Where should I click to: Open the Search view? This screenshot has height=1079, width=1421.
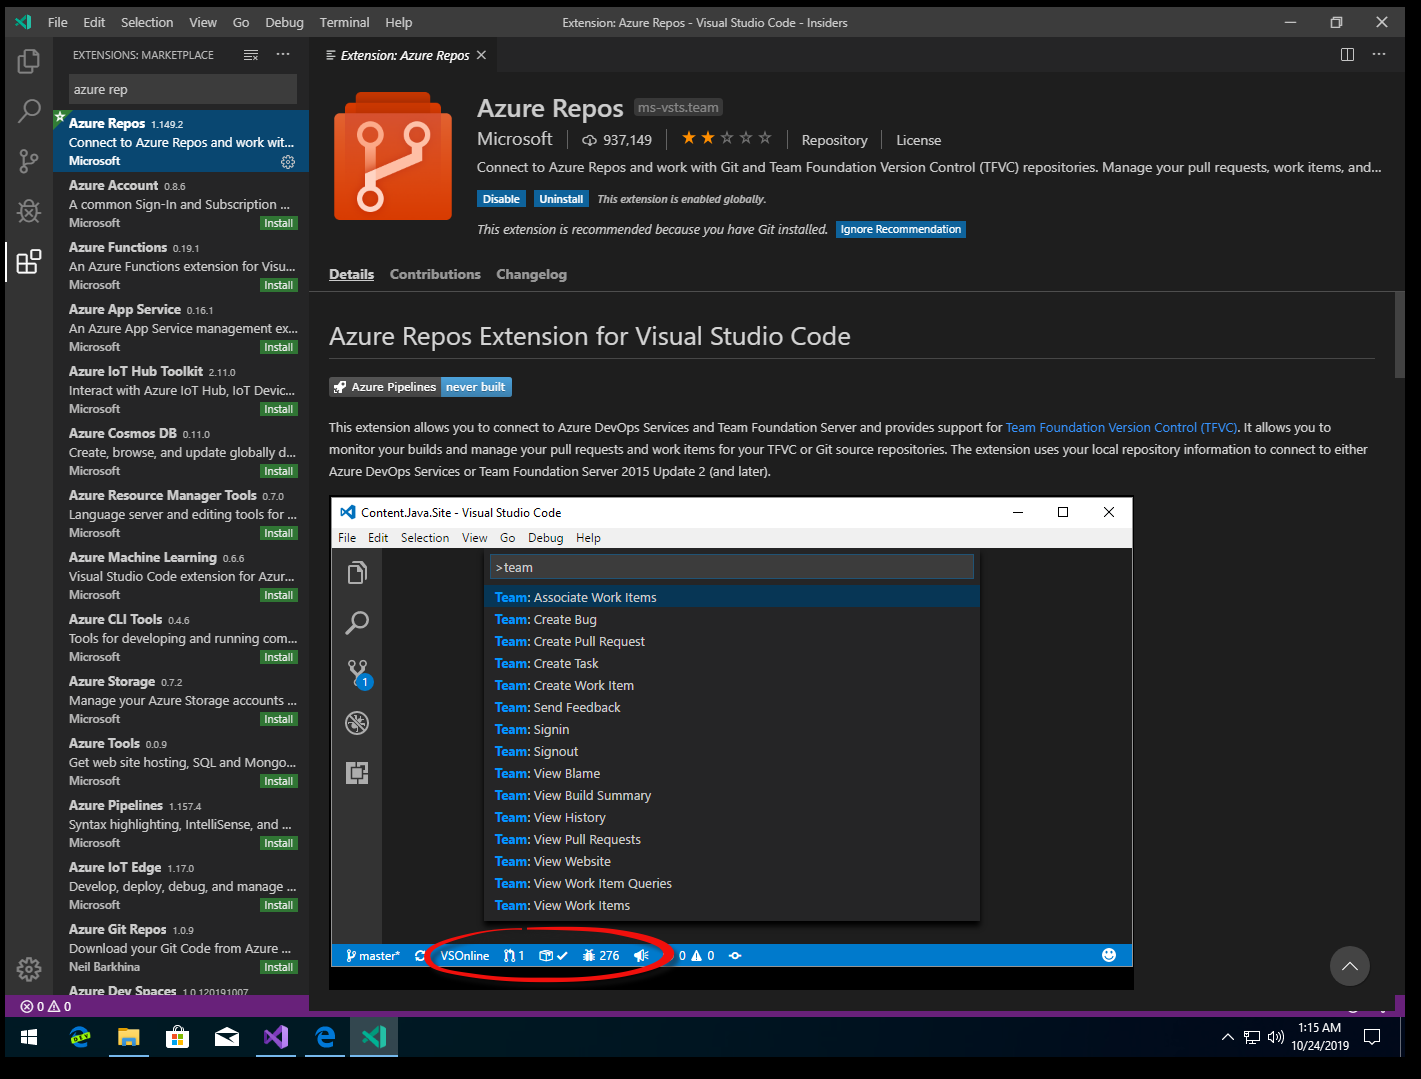[x=28, y=111]
